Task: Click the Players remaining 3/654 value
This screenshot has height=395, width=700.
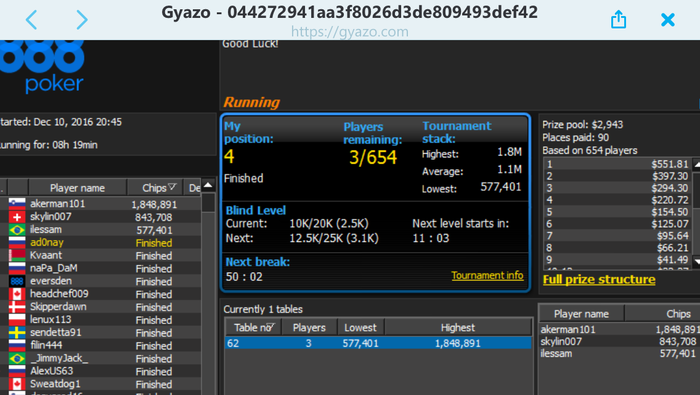Action: pyautogui.click(x=373, y=158)
